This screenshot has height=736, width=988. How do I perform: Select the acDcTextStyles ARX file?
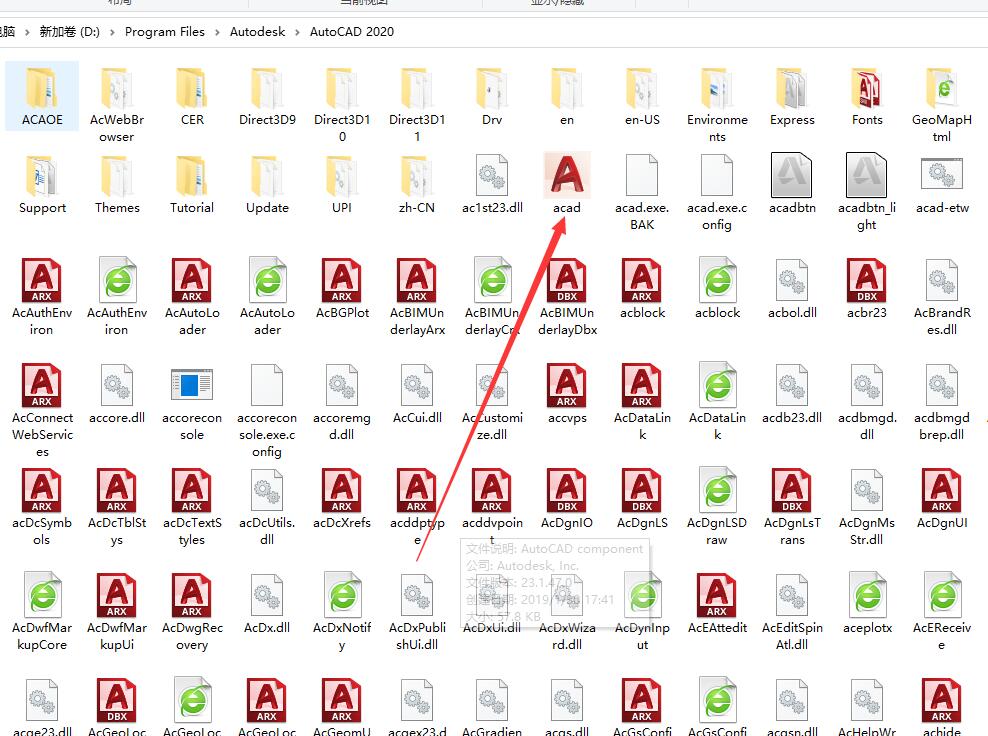(x=192, y=507)
